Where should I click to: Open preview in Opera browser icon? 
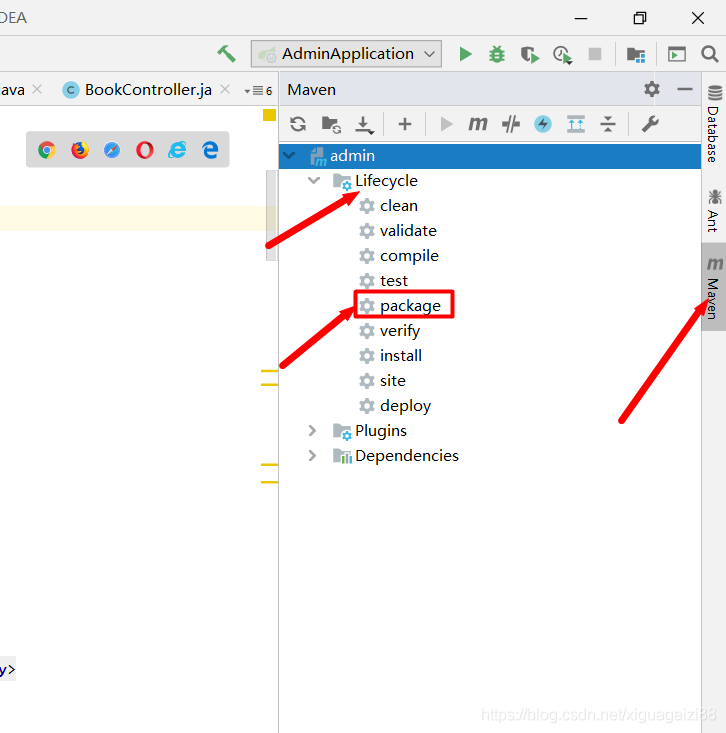pos(145,150)
